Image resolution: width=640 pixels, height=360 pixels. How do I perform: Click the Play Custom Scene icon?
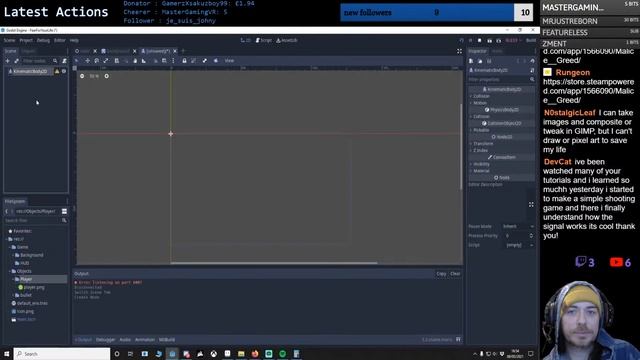498,40
